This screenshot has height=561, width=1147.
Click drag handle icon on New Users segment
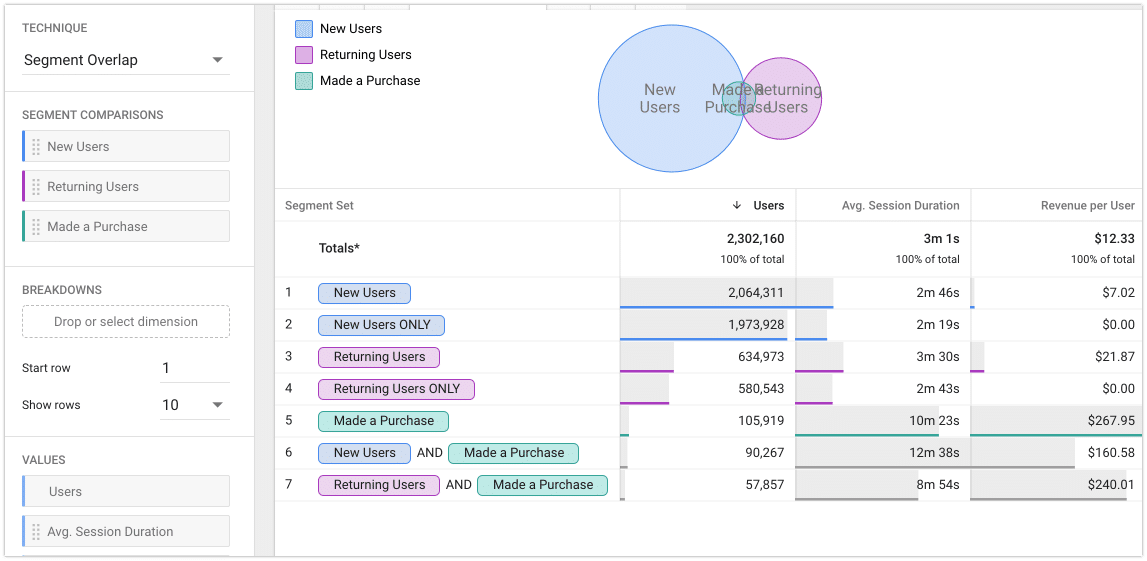[x=37, y=147]
